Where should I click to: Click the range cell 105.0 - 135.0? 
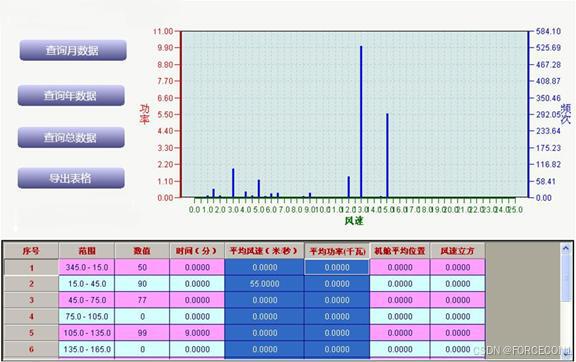pyautogui.click(x=87, y=333)
